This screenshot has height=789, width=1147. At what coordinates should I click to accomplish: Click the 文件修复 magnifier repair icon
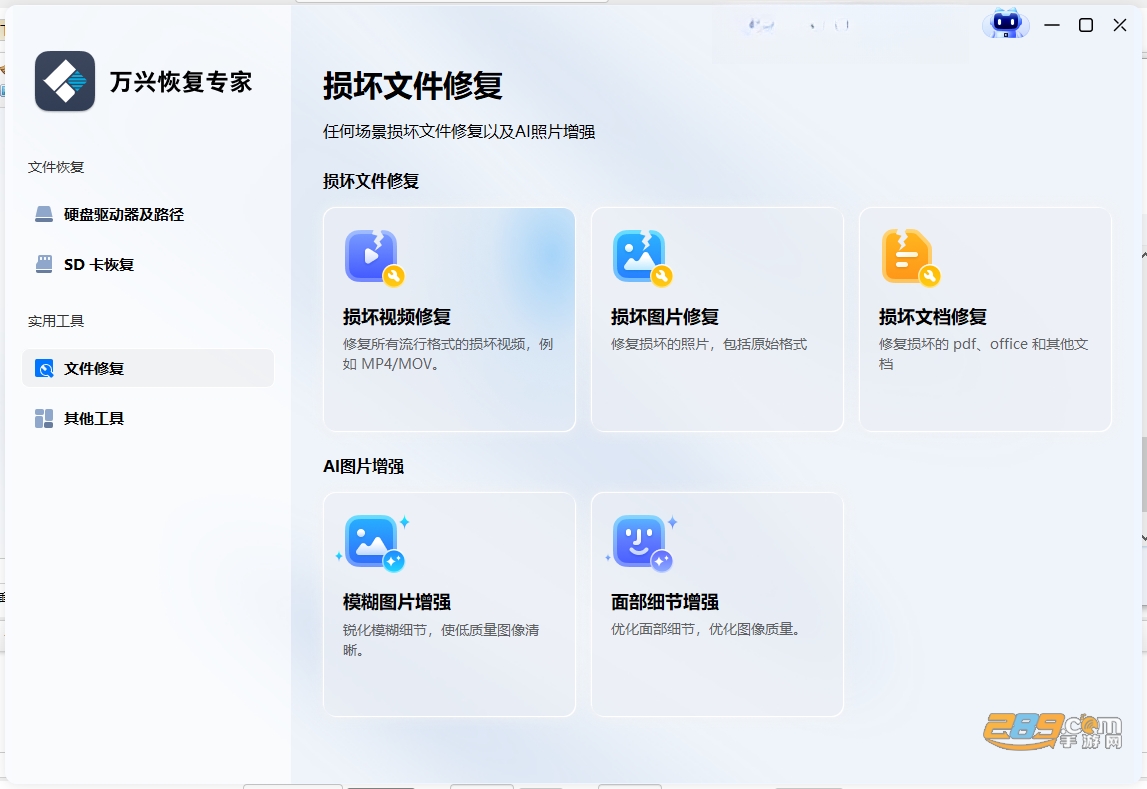pos(44,369)
